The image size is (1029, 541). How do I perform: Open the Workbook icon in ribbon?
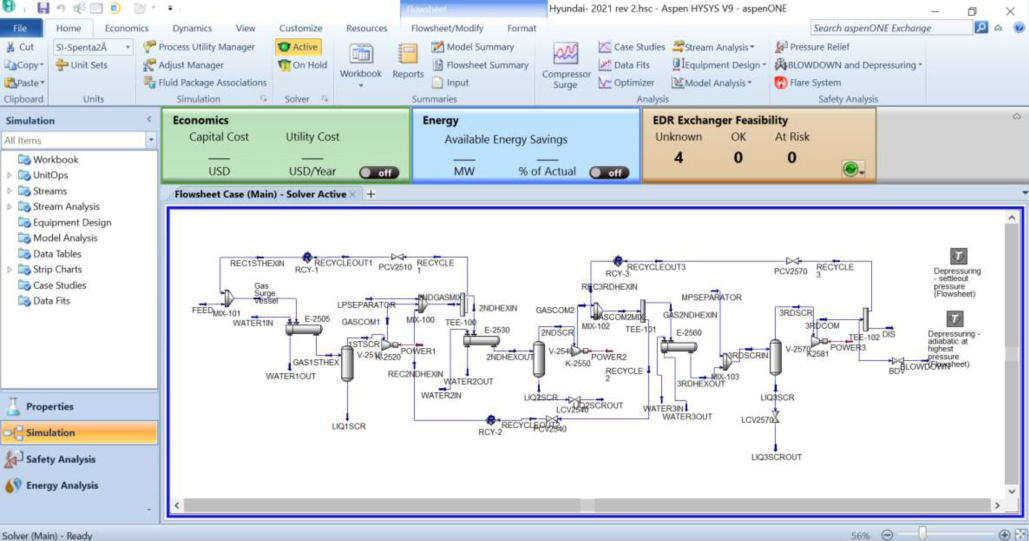360,64
